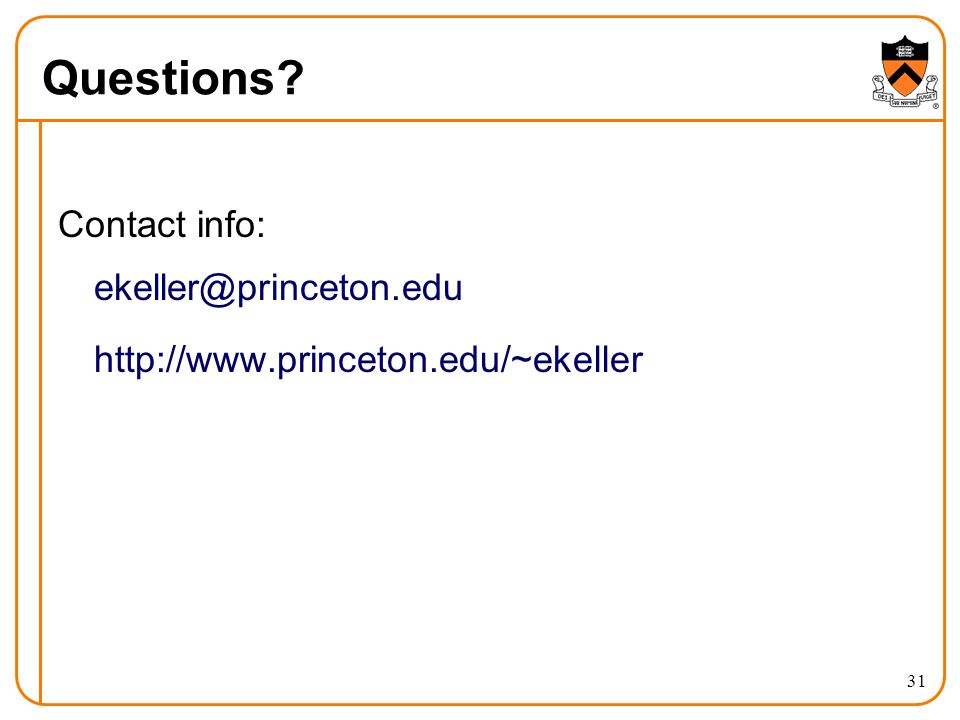
Task: Click the motto ribbon beneath the shield
Action: point(906,95)
